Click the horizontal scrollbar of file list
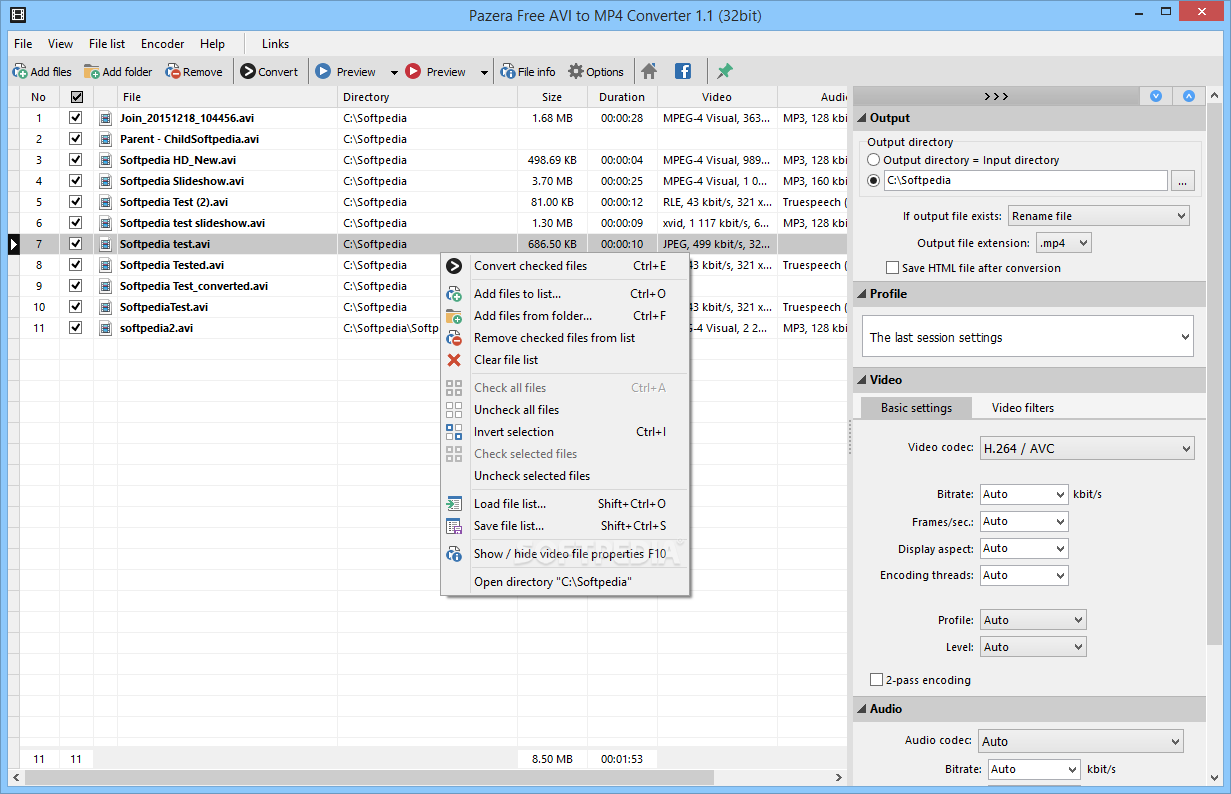 [x=369, y=777]
